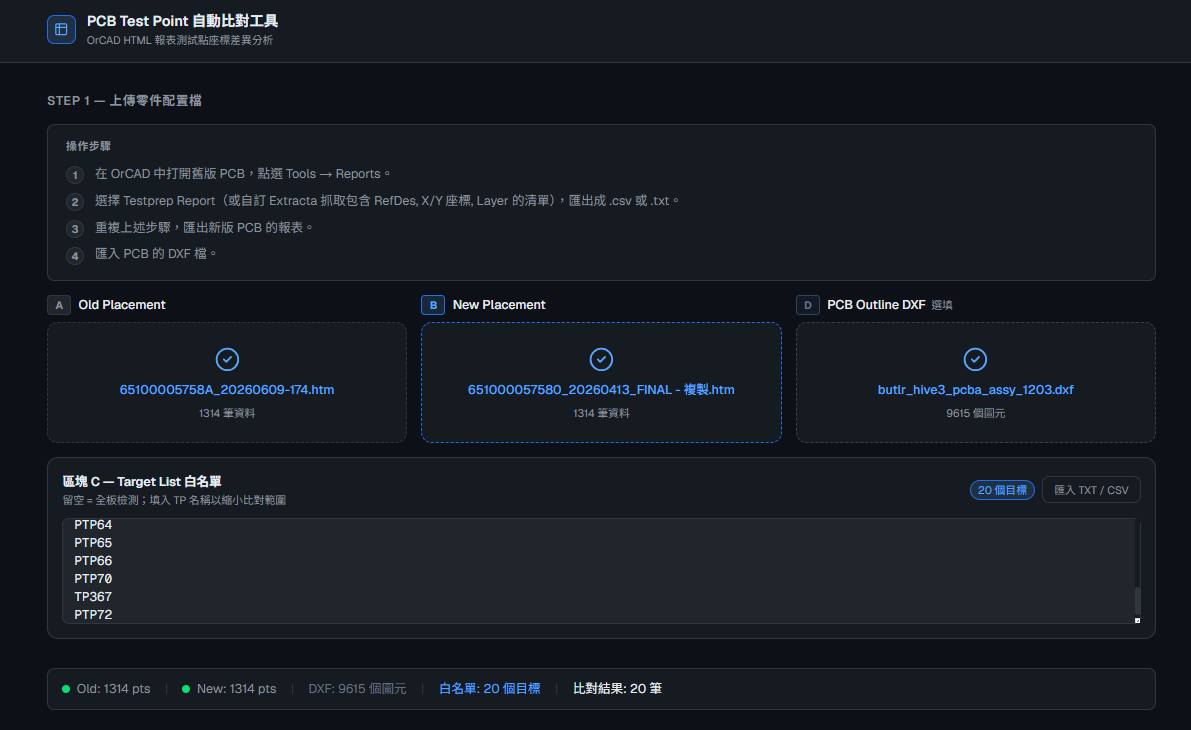The width and height of the screenshot is (1191, 730).
Task: Click the PTP72 line in target list
Action: click(x=93, y=615)
